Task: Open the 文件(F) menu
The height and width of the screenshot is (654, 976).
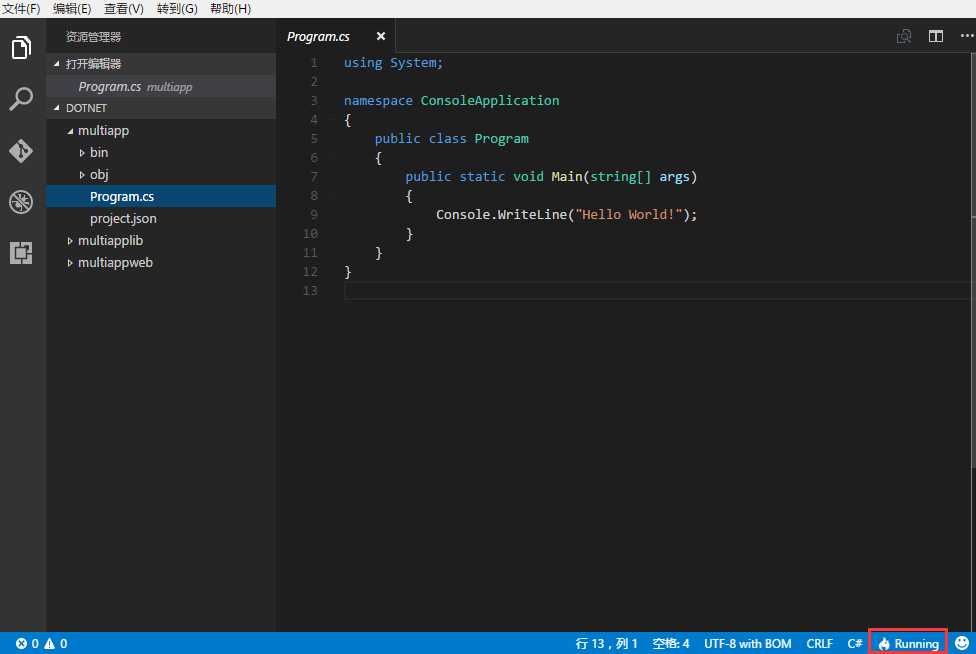Action: click(x=21, y=9)
